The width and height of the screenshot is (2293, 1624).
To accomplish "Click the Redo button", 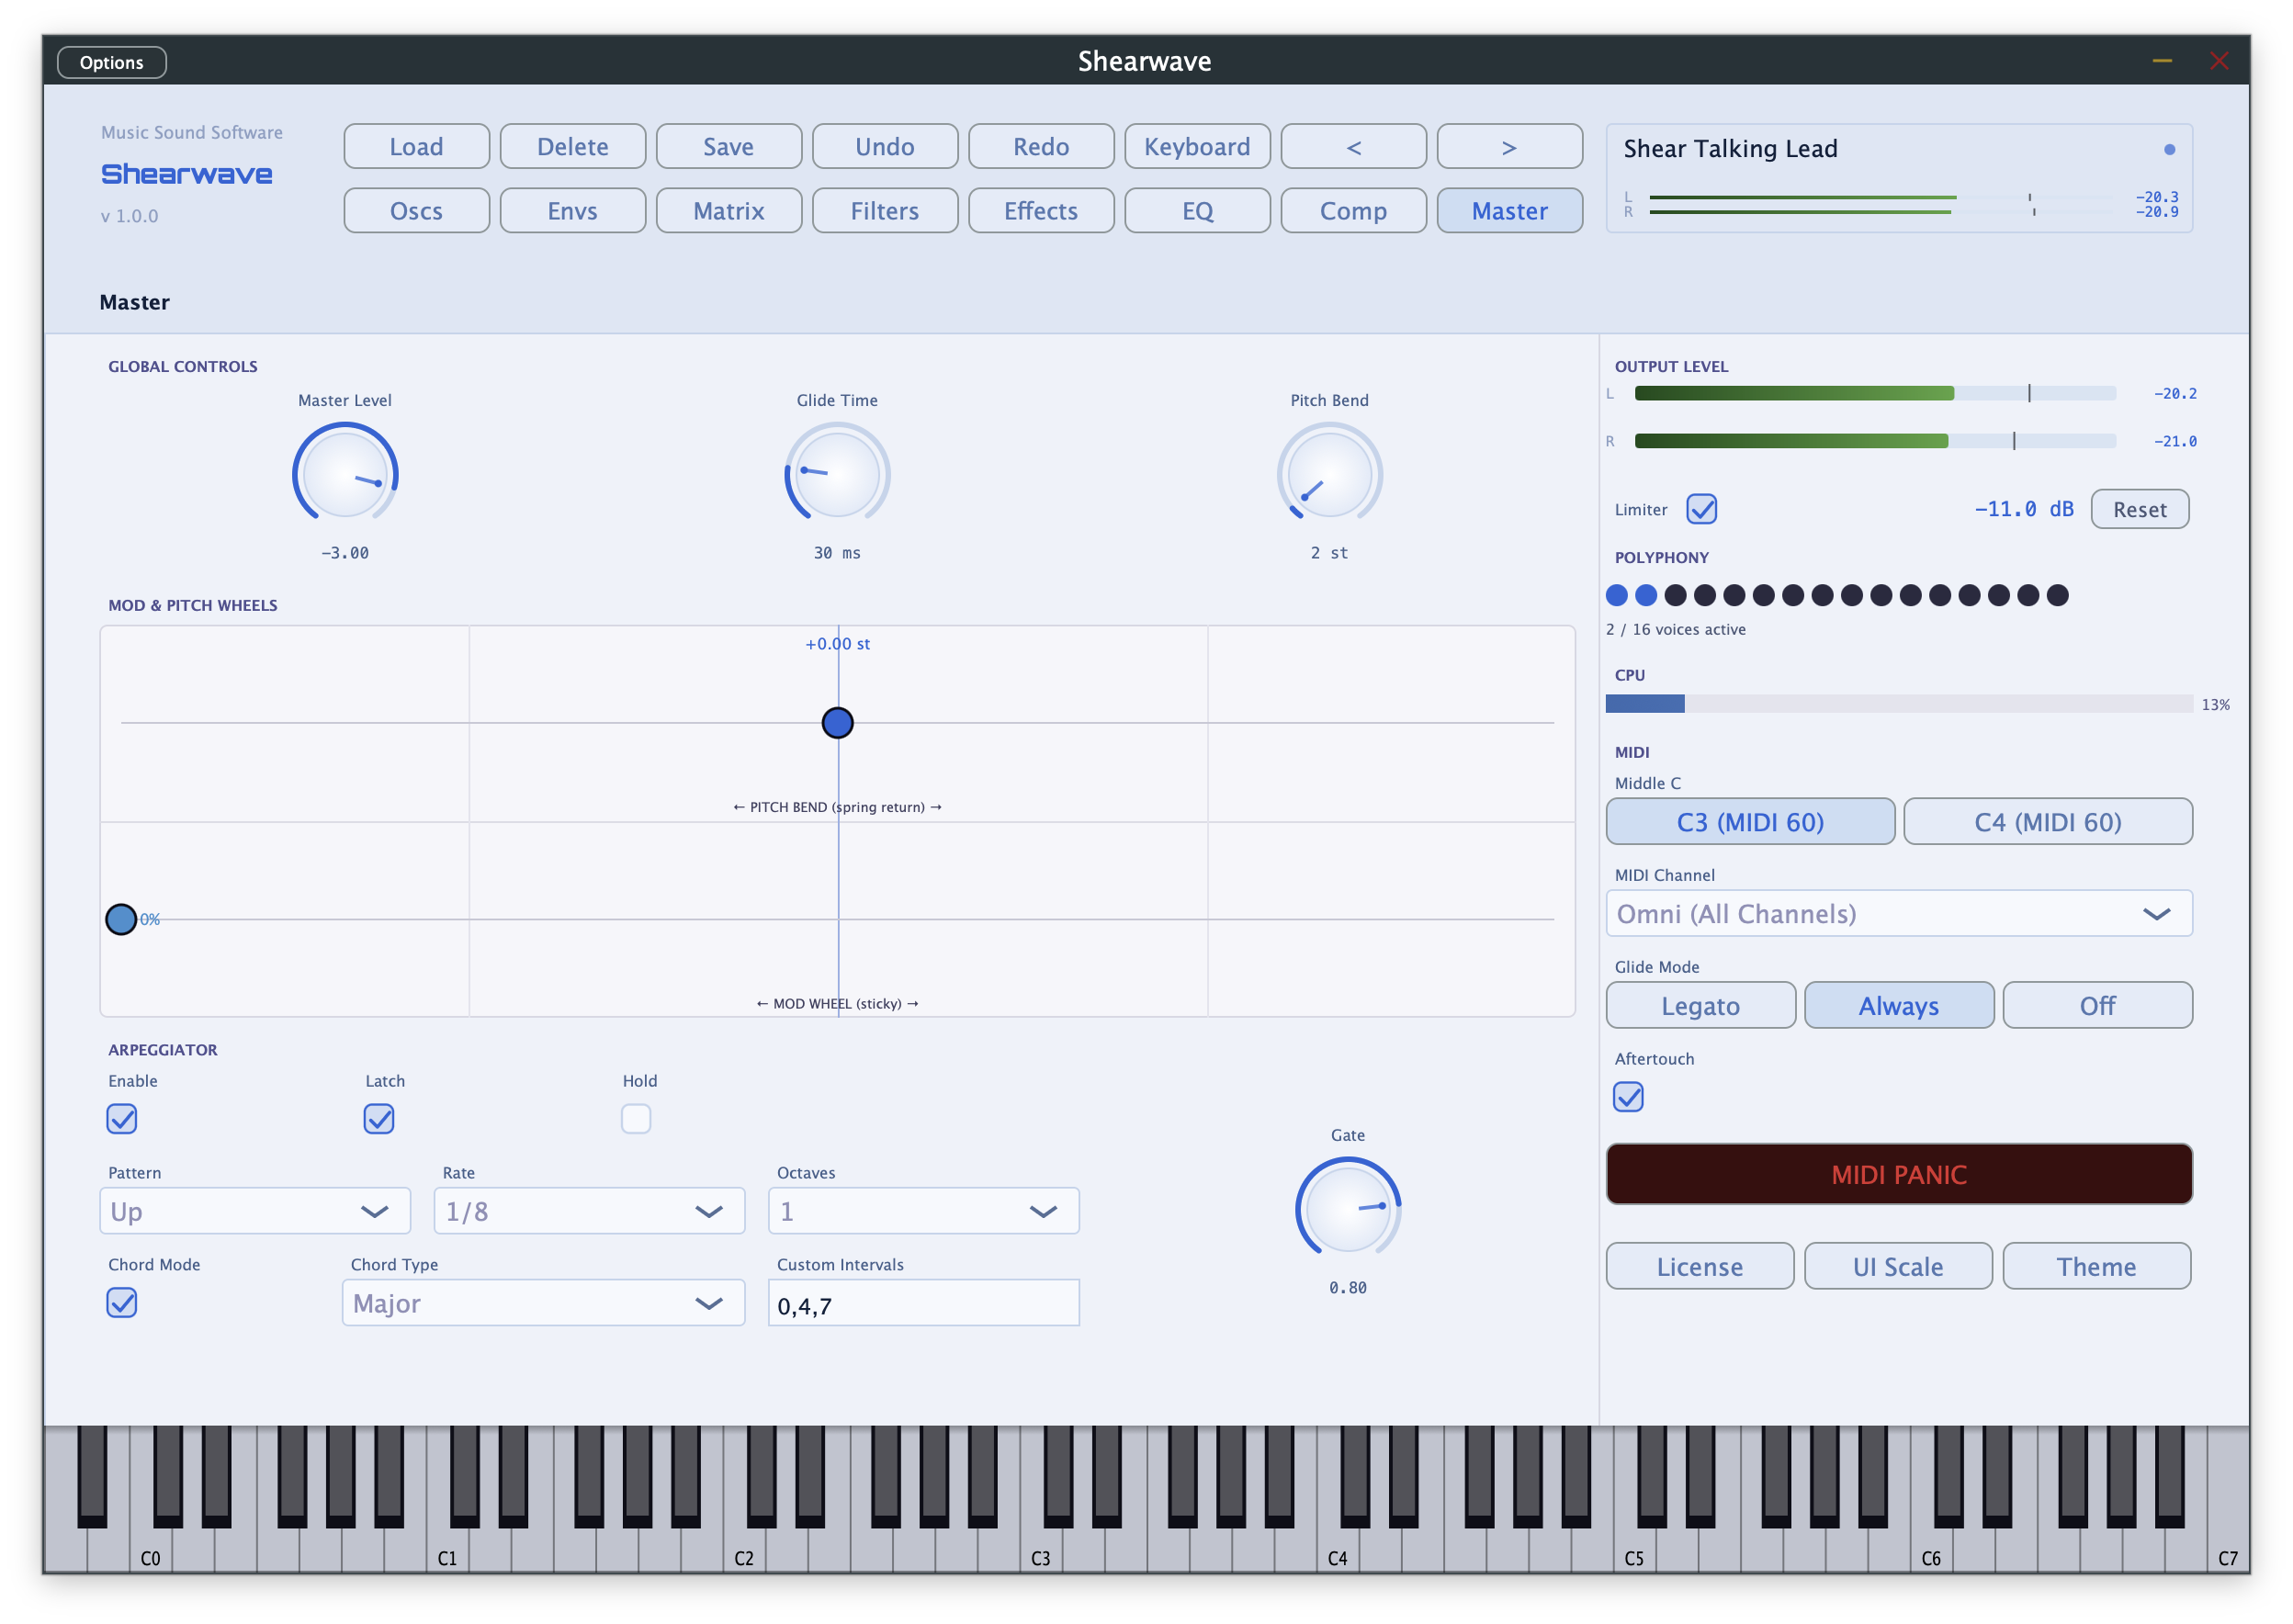I will coord(1041,147).
